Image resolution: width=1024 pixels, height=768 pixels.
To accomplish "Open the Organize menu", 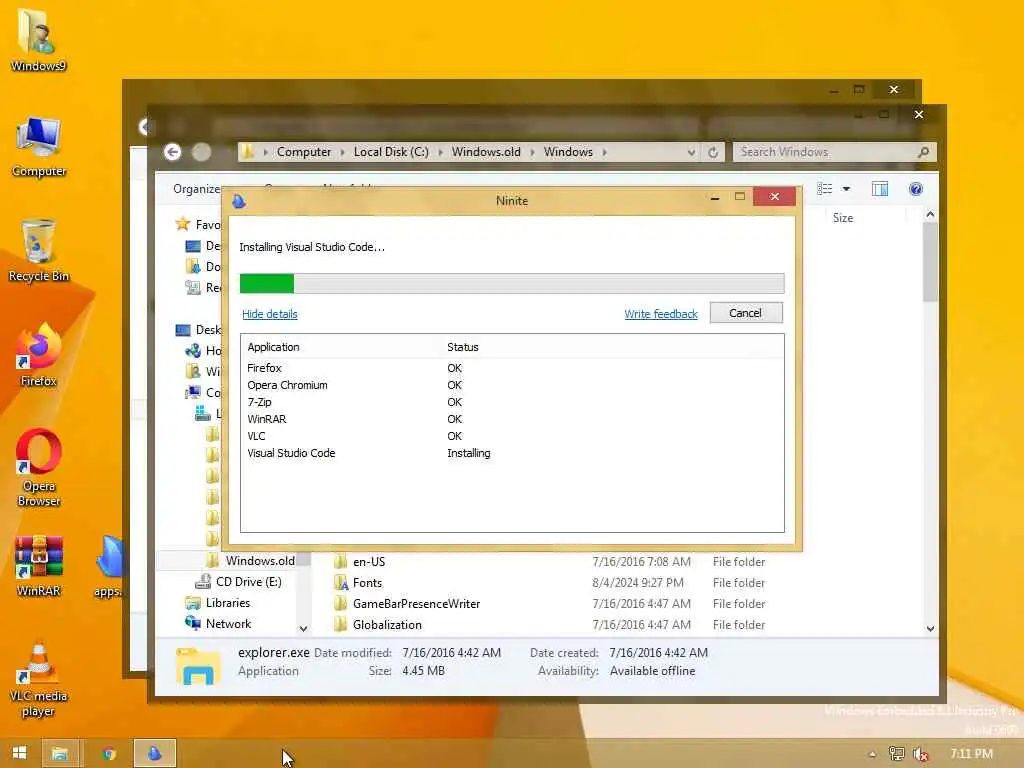I will click(x=197, y=189).
